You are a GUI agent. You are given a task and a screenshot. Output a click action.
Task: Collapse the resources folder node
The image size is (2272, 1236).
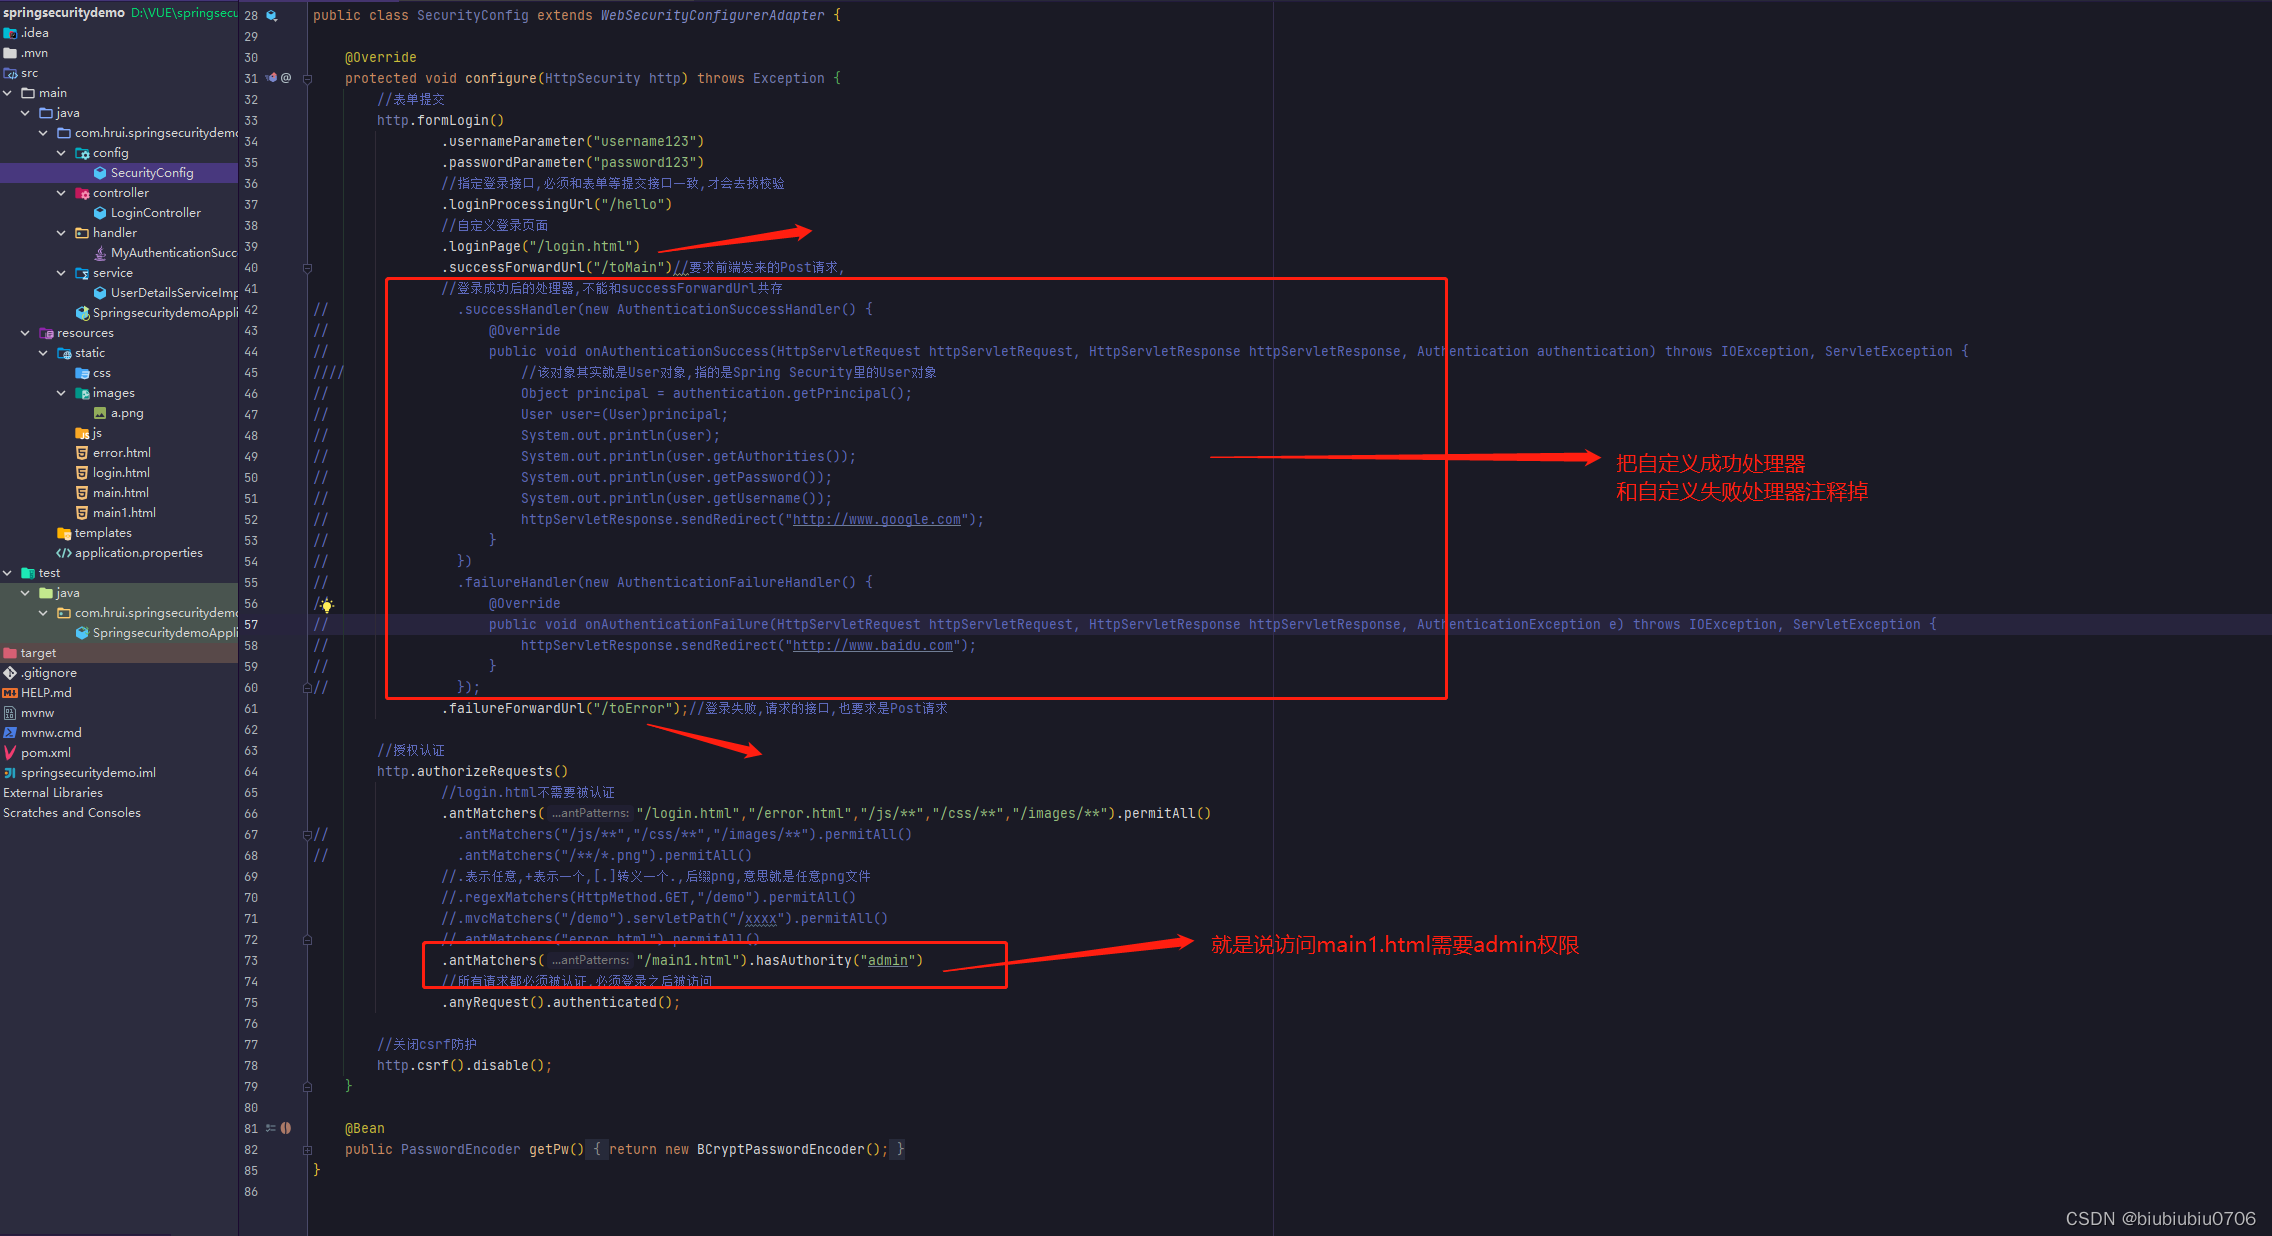(26, 333)
